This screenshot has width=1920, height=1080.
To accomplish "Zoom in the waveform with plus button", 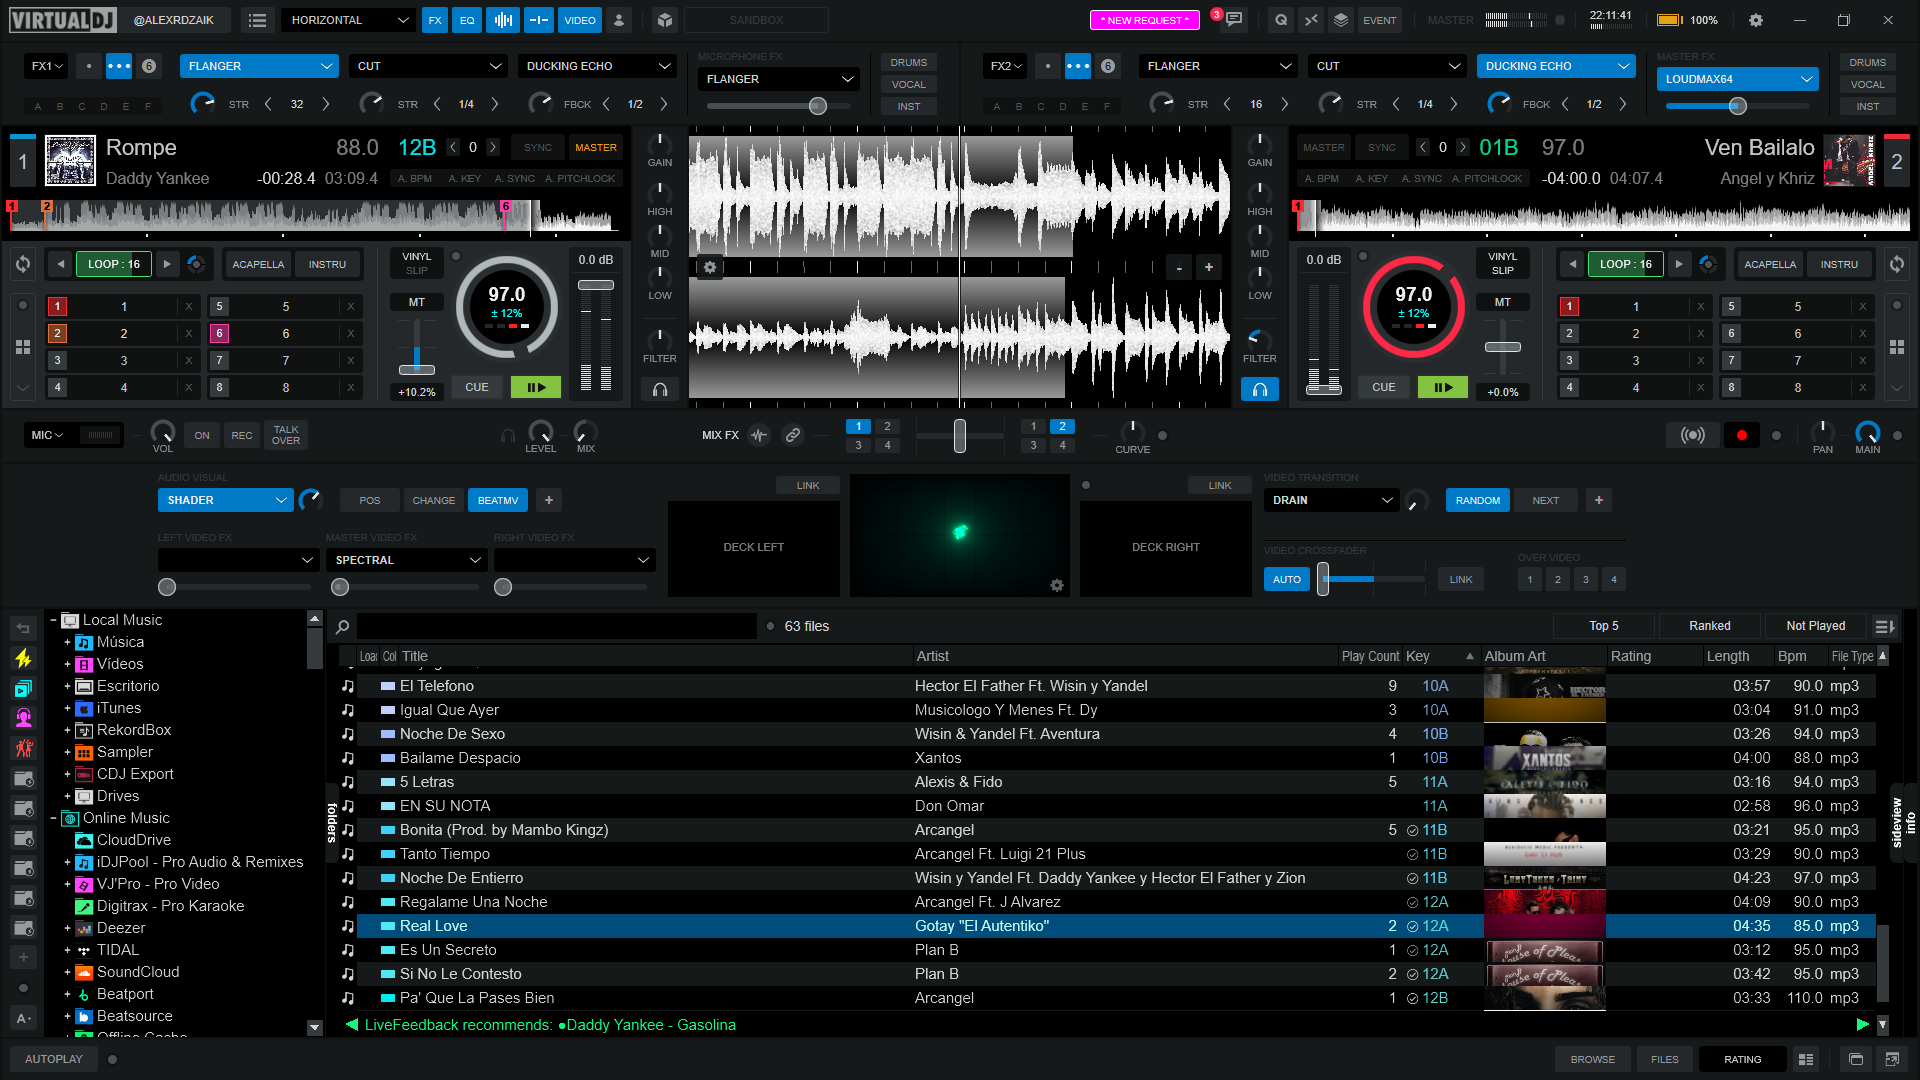I will coord(1209,267).
